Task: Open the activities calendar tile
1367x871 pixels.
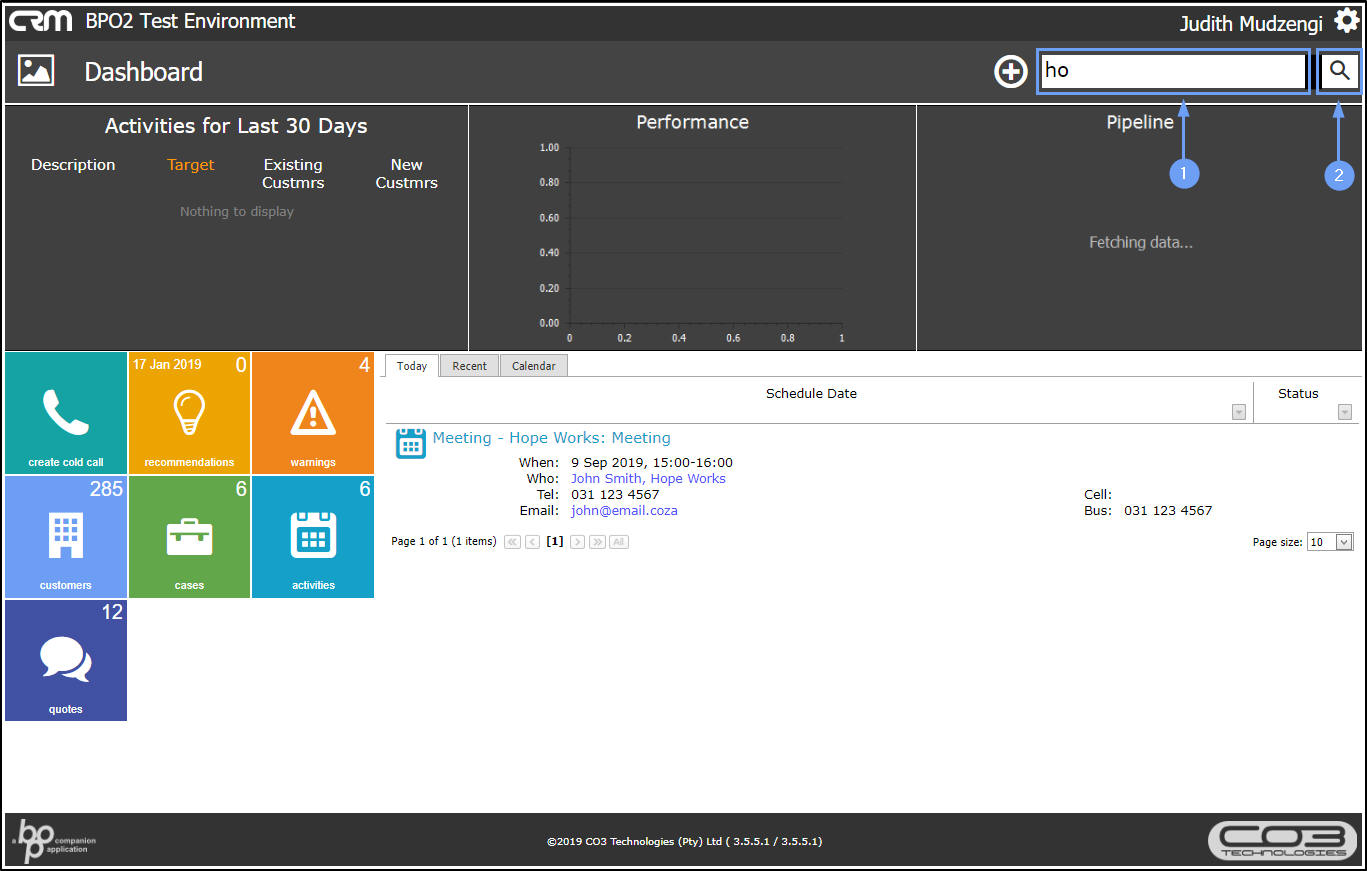Action: (x=313, y=537)
